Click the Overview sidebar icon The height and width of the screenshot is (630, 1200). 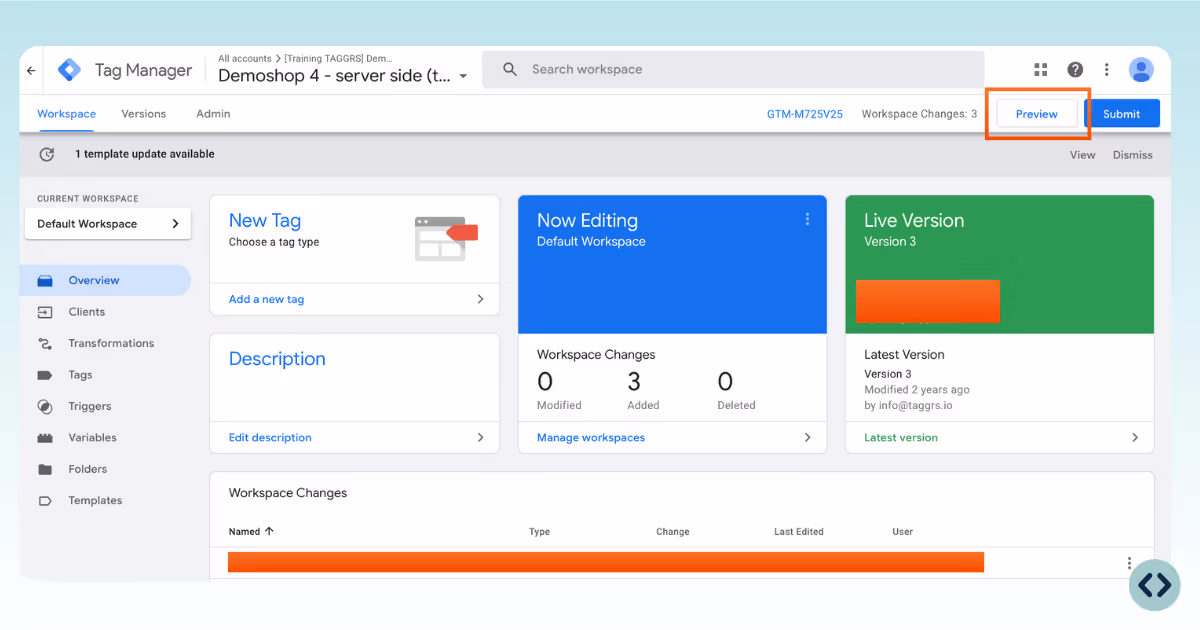coord(45,281)
